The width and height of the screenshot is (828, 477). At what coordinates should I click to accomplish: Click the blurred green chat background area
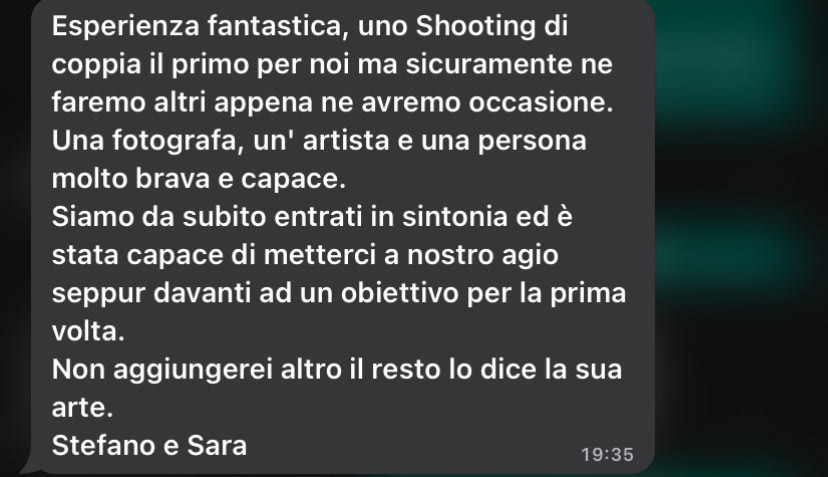[739, 238]
